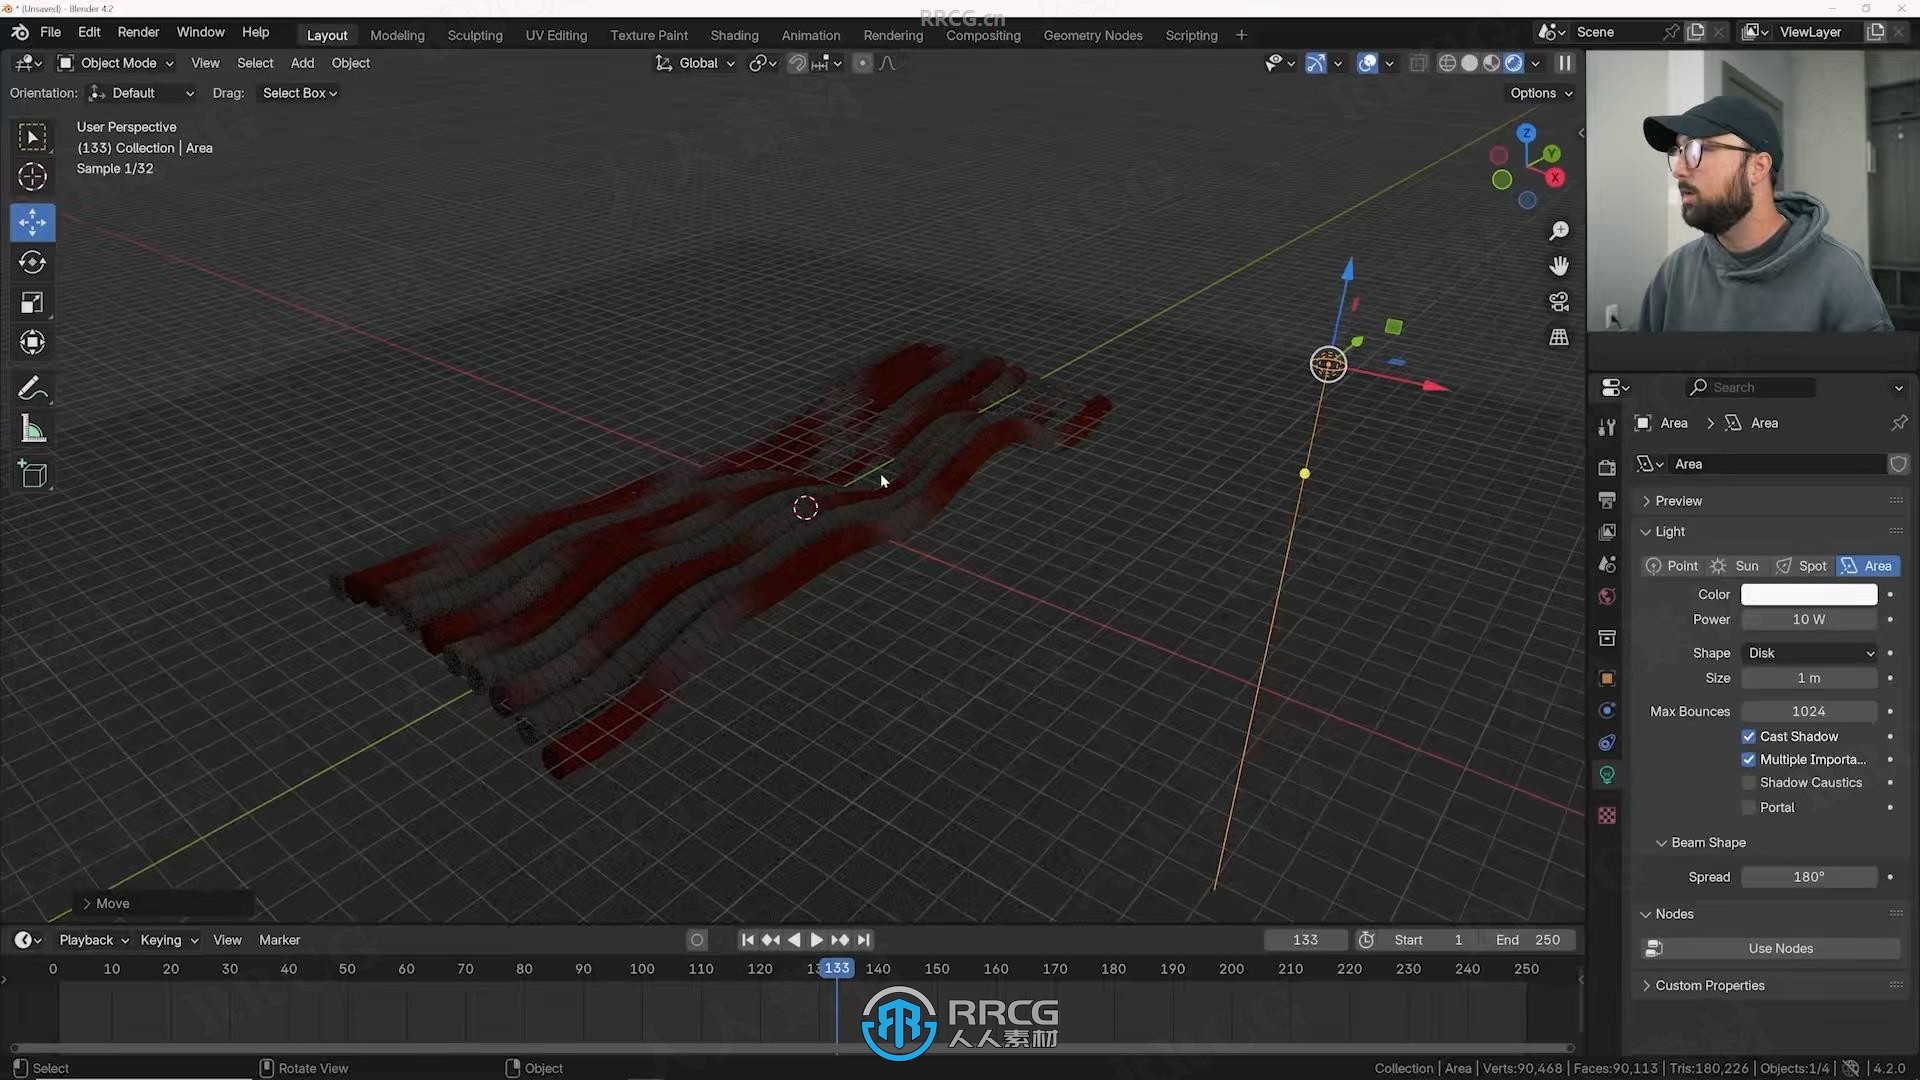Viewport: 1920px width, 1080px height.
Task: Switch to material preview shading
Action: [1491, 63]
